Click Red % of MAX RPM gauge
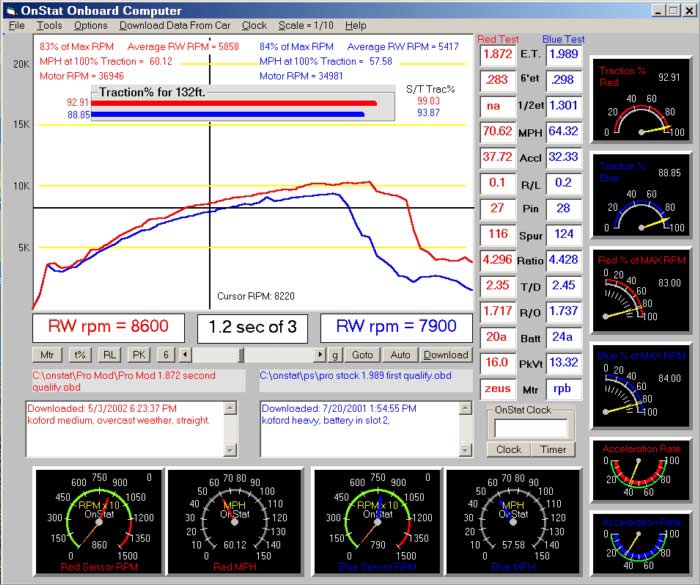The image size is (700, 585). click(641, 291)
